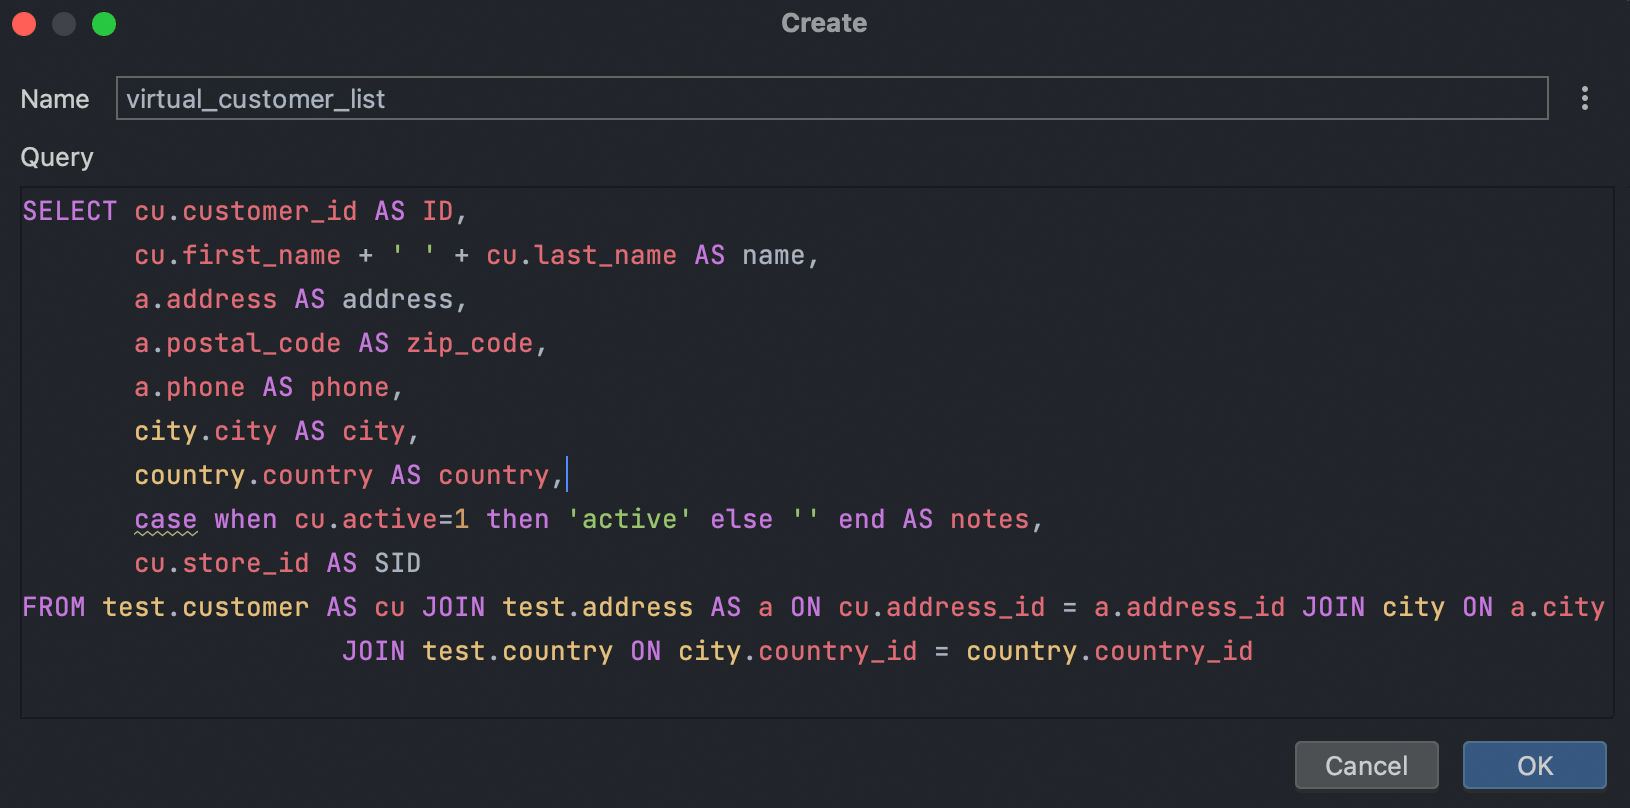1630x808 pixels.
Task: Click the green maximize window button
Action: click(104, 24)
